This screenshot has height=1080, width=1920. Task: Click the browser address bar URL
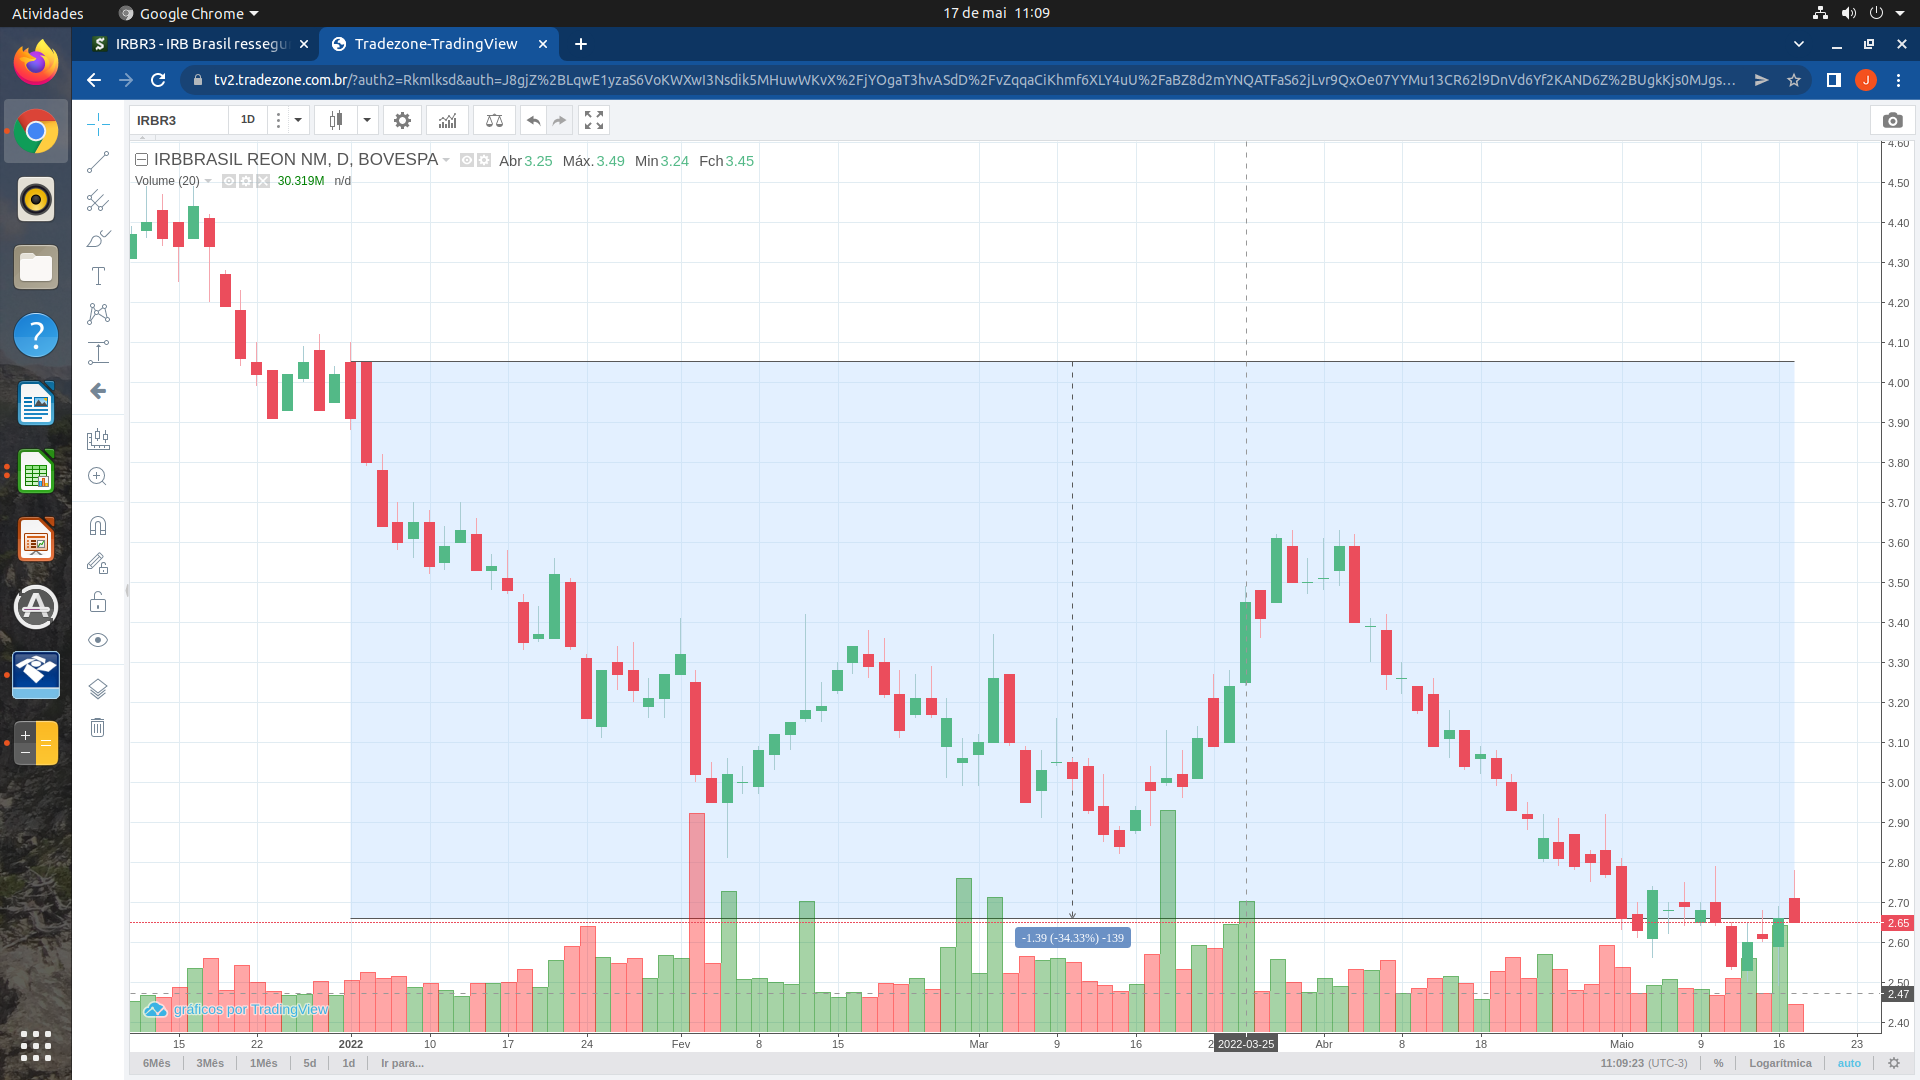(974, 80)
